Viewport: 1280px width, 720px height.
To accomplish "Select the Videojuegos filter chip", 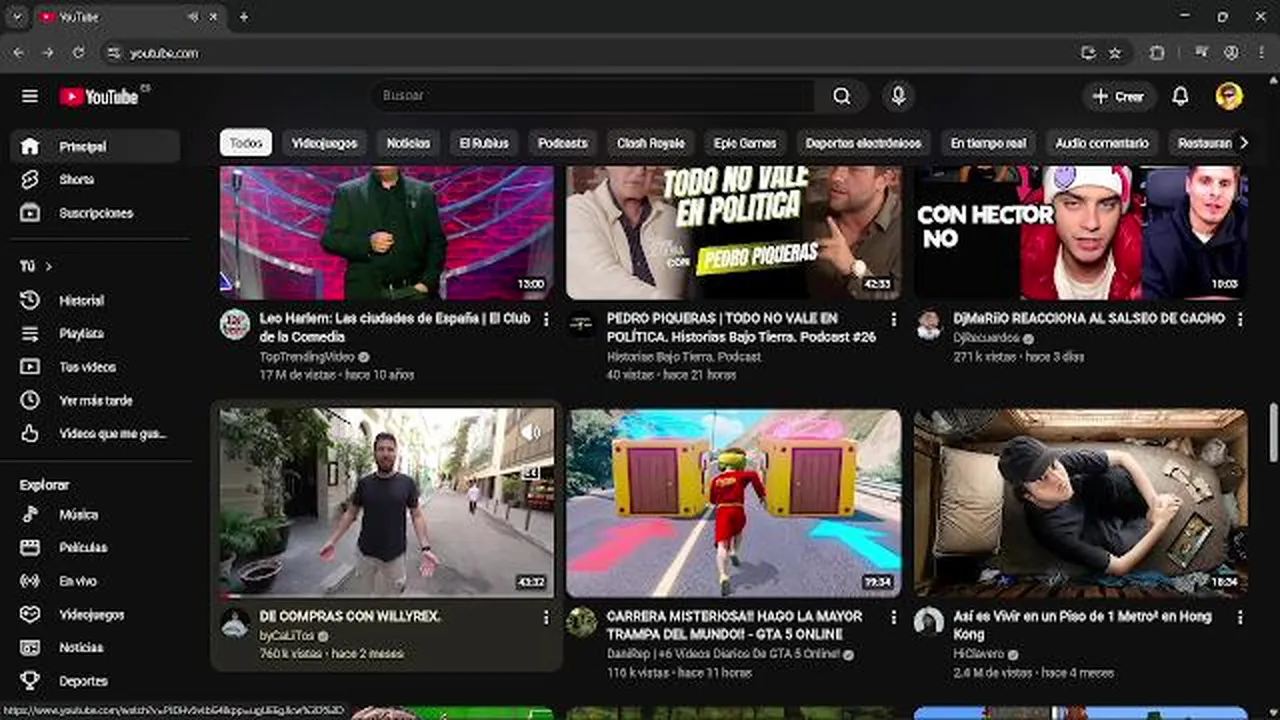I will 324,143.
